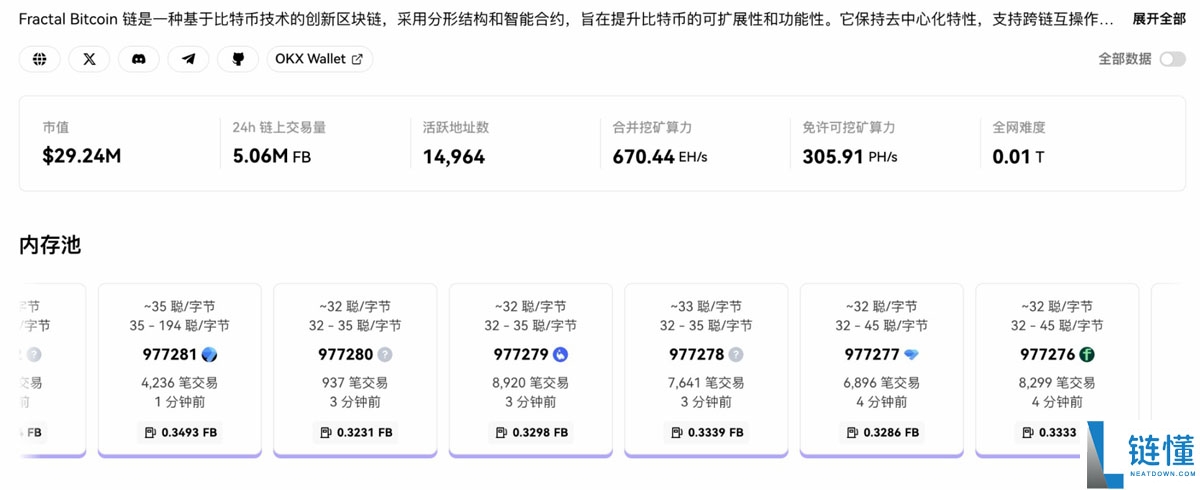1200x490 pixels.
Task: Click the 全网难度 label
Action: point(1019,128)
